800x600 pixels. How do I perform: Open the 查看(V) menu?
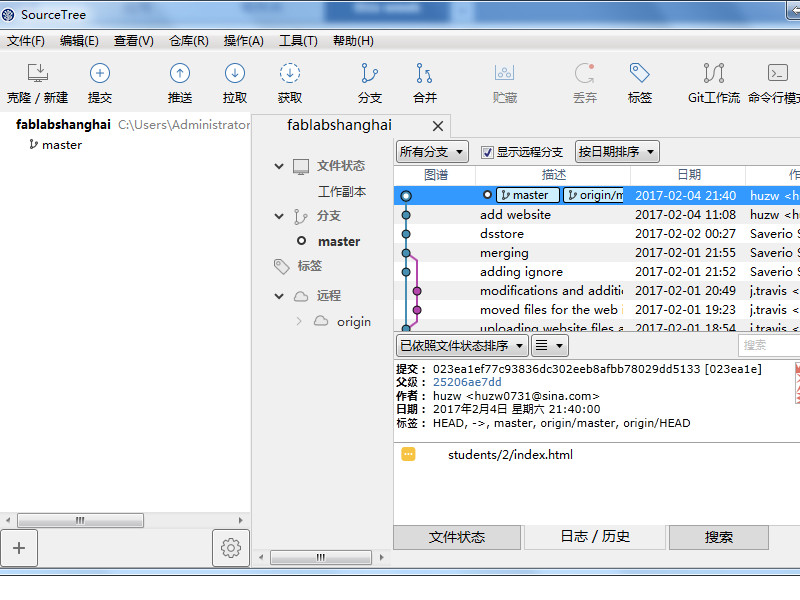click(134, 41)
